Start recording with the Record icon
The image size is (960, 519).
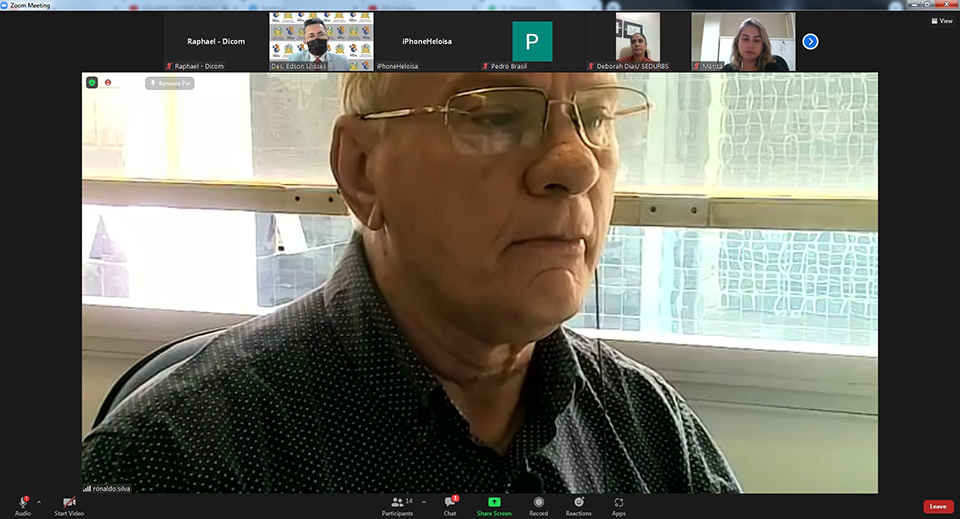(x=538, y=502)
